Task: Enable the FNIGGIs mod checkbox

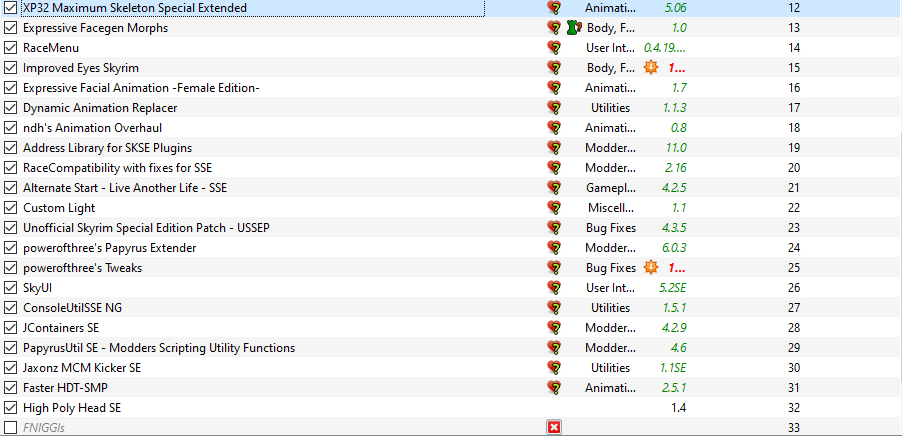Action: coord(10,427)
